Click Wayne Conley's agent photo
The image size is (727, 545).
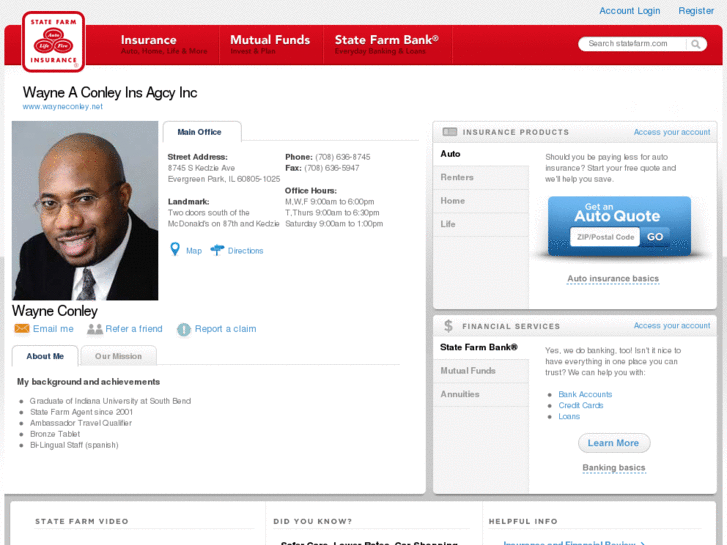click(x=85, y=211)
